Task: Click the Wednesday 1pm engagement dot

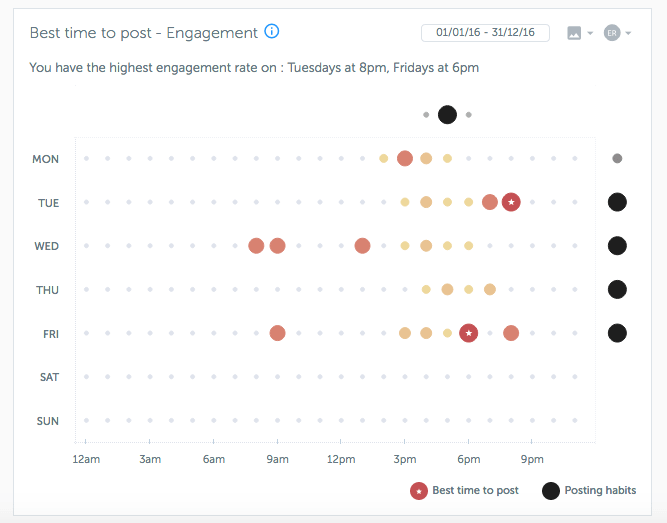Action: (362, 246)
